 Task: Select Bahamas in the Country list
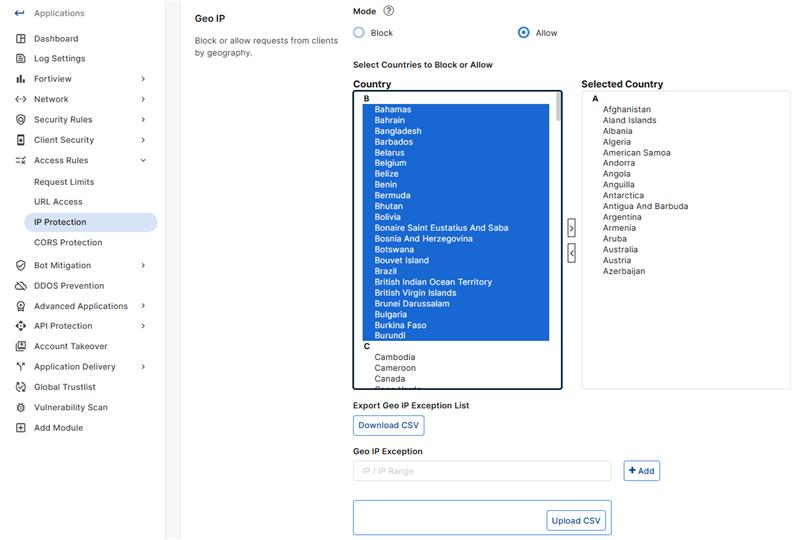tap(393, 109)
